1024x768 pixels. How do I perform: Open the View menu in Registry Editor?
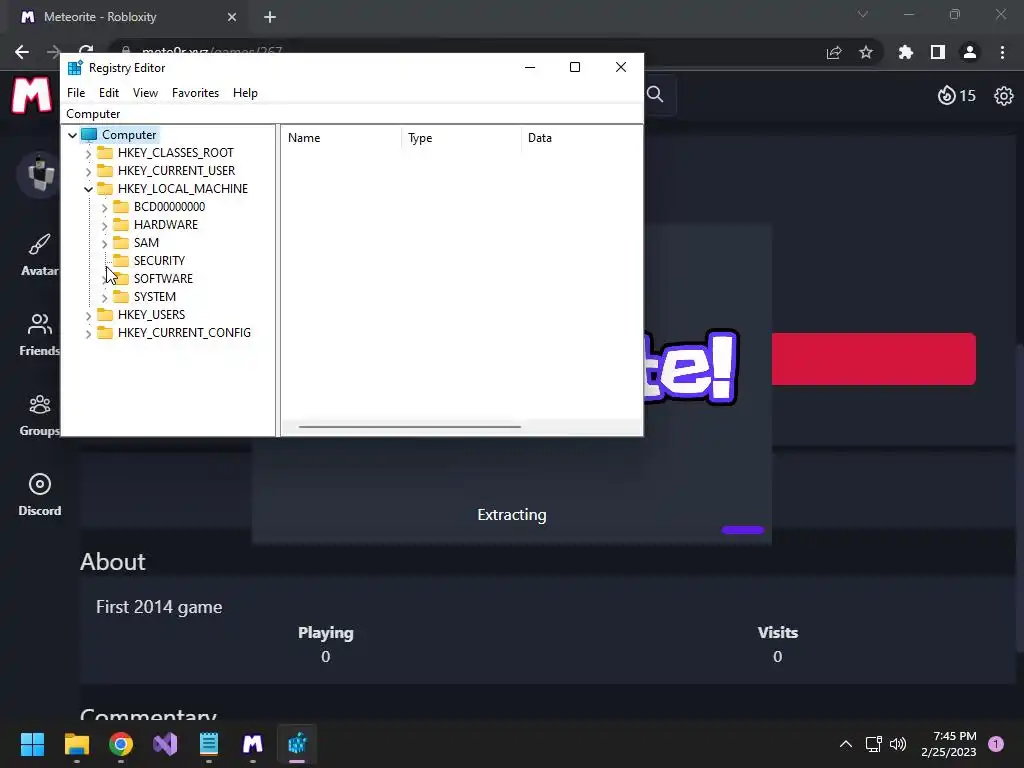coord(145,93)
